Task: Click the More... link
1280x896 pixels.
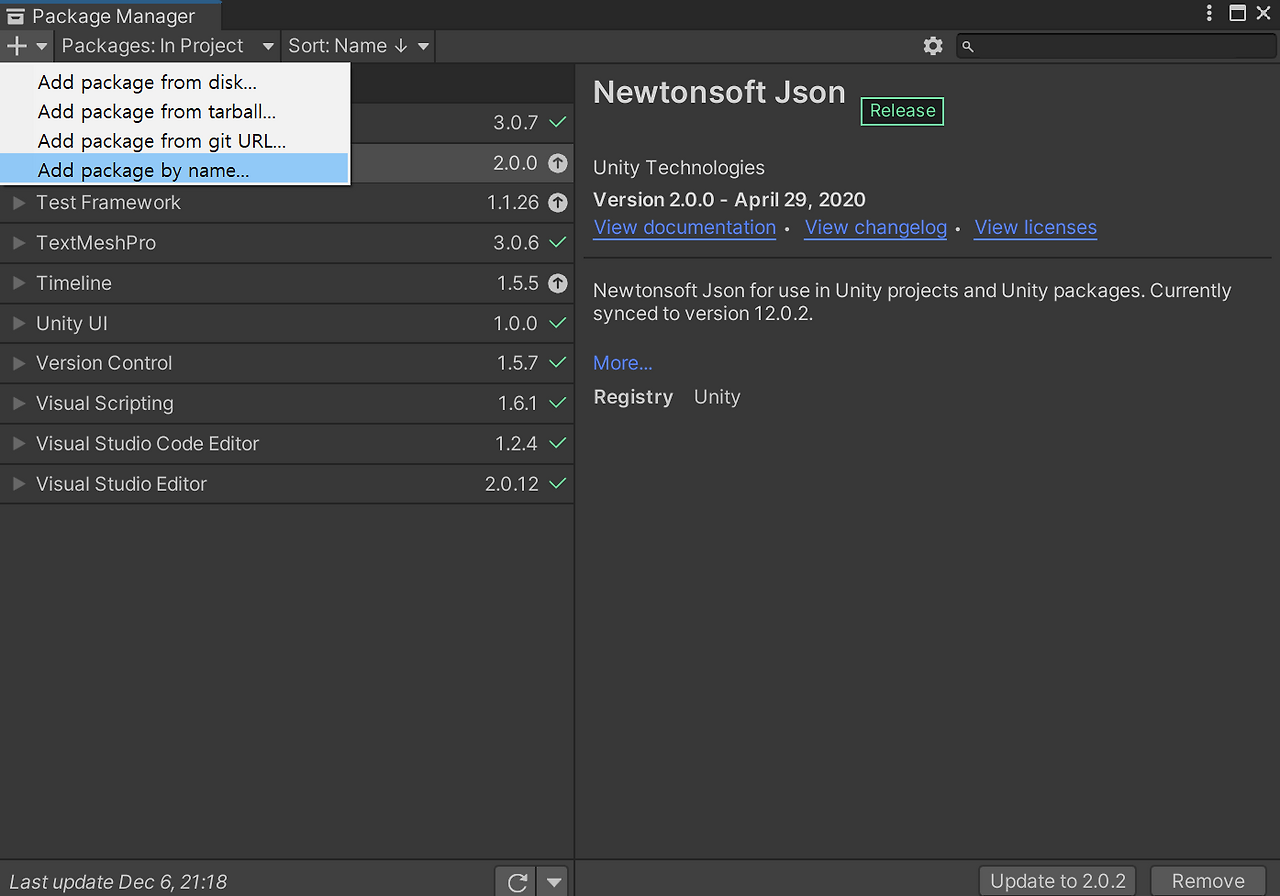Action: (621, 362)
